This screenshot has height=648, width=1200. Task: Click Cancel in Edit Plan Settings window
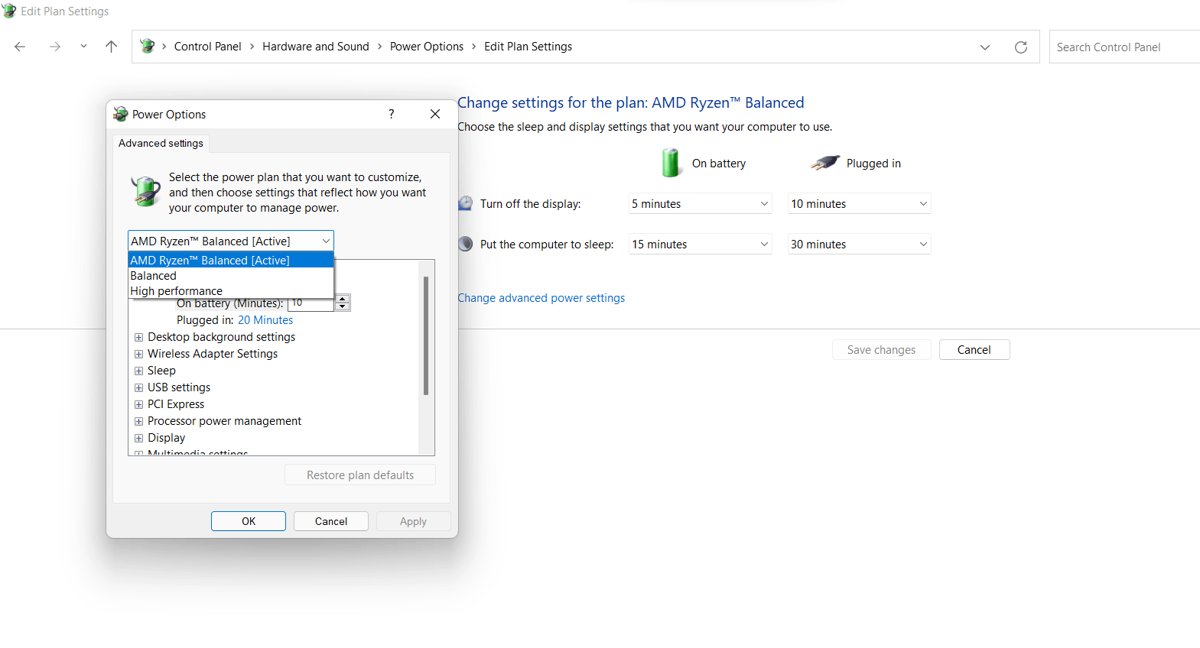(974, 350)
